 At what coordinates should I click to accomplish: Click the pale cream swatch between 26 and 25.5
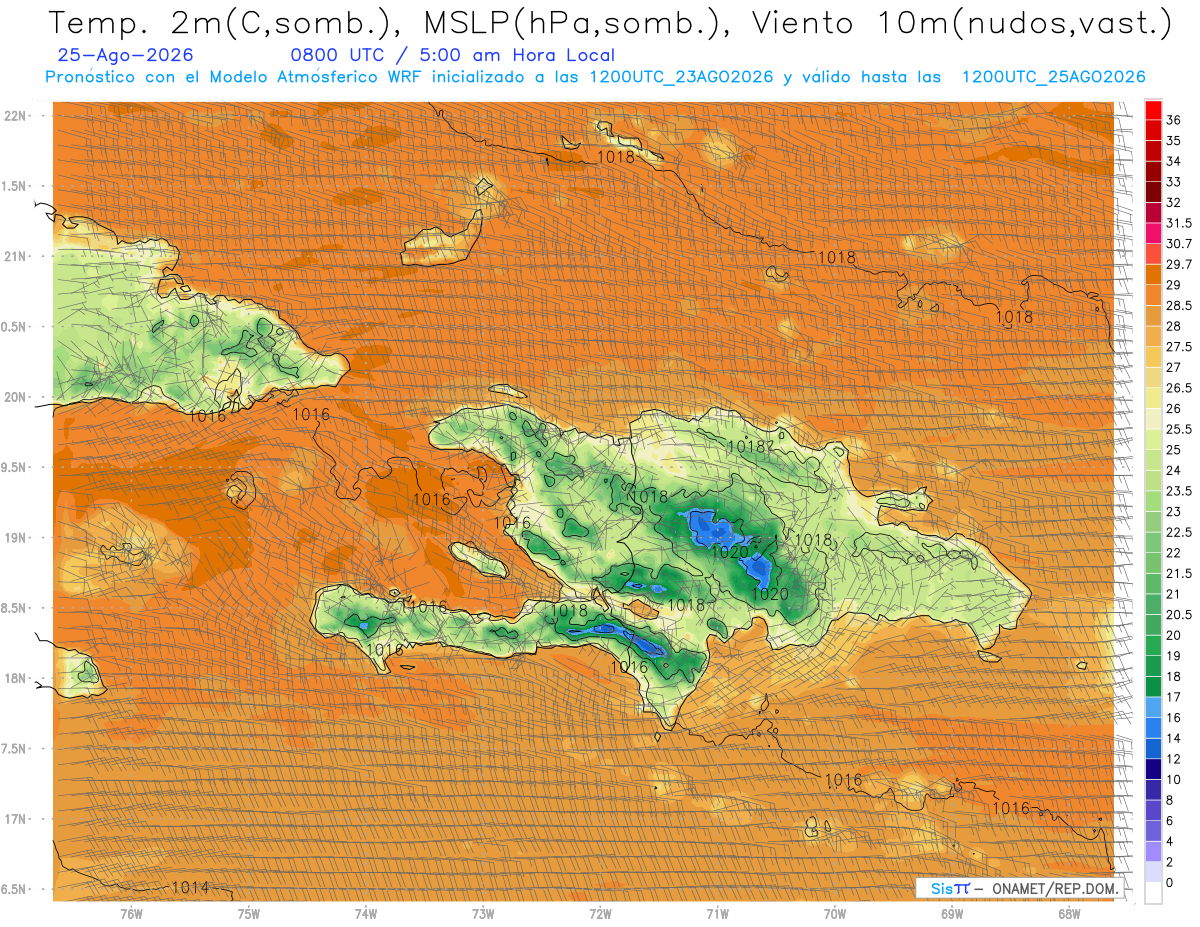tap(1153, 418)
